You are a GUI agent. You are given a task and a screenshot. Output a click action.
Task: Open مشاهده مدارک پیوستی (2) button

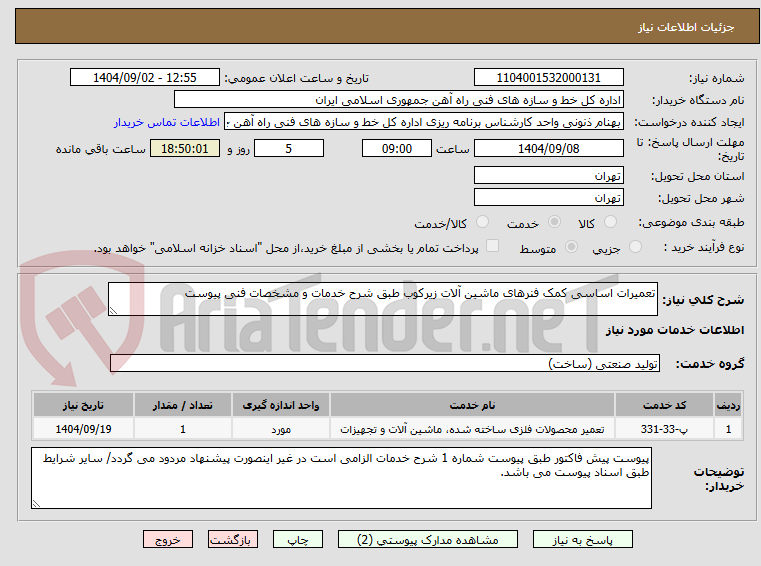pos(428,539)
